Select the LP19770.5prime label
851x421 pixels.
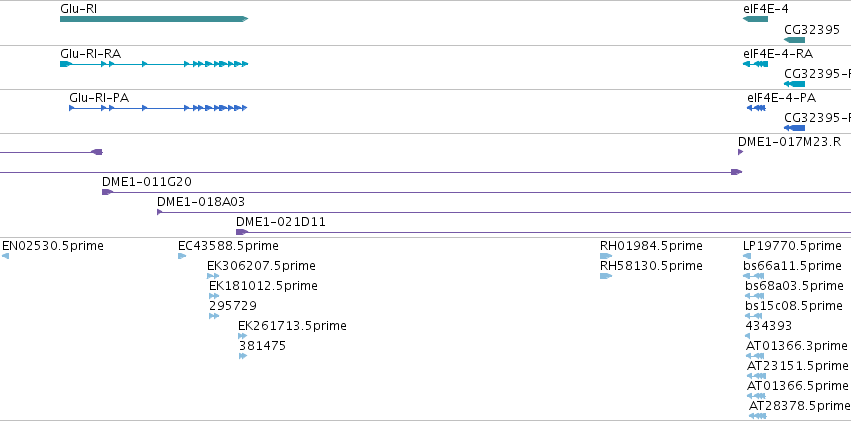point(792,246)
